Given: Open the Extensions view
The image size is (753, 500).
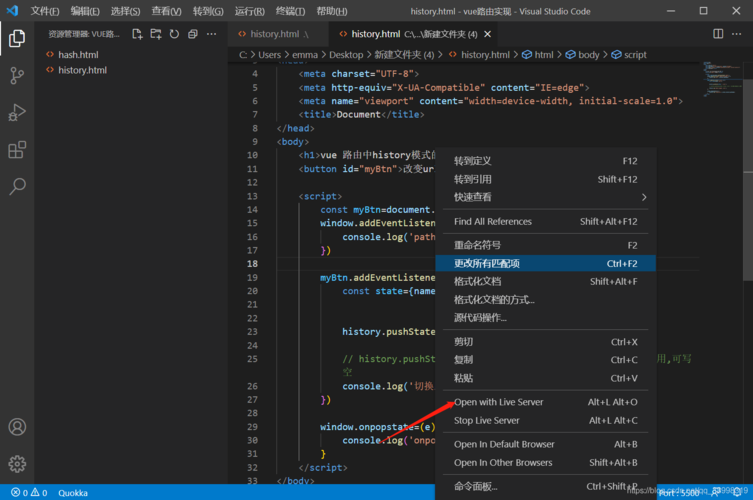Looking at the screenshot, I should pos(17,150).
